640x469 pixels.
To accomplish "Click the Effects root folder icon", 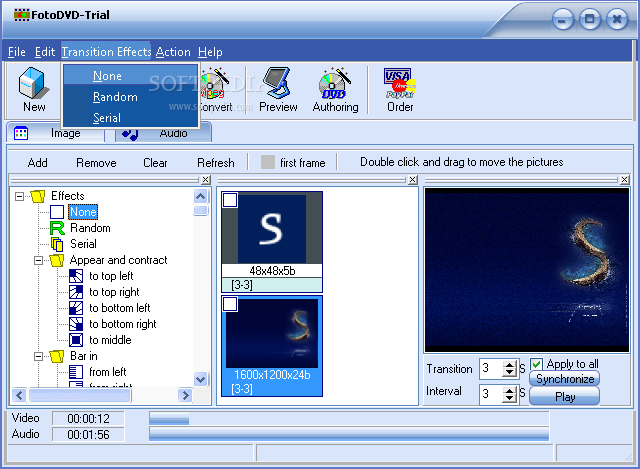I will 38,196.
